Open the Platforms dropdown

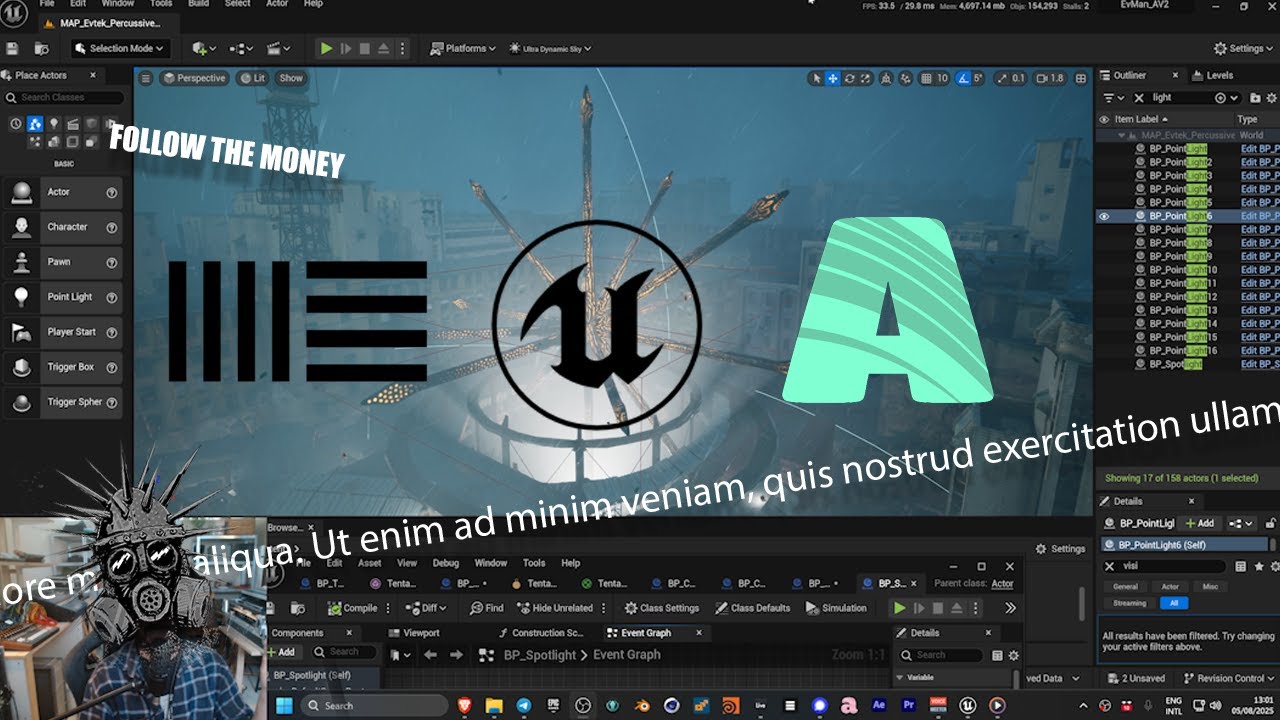click(463, 48)
